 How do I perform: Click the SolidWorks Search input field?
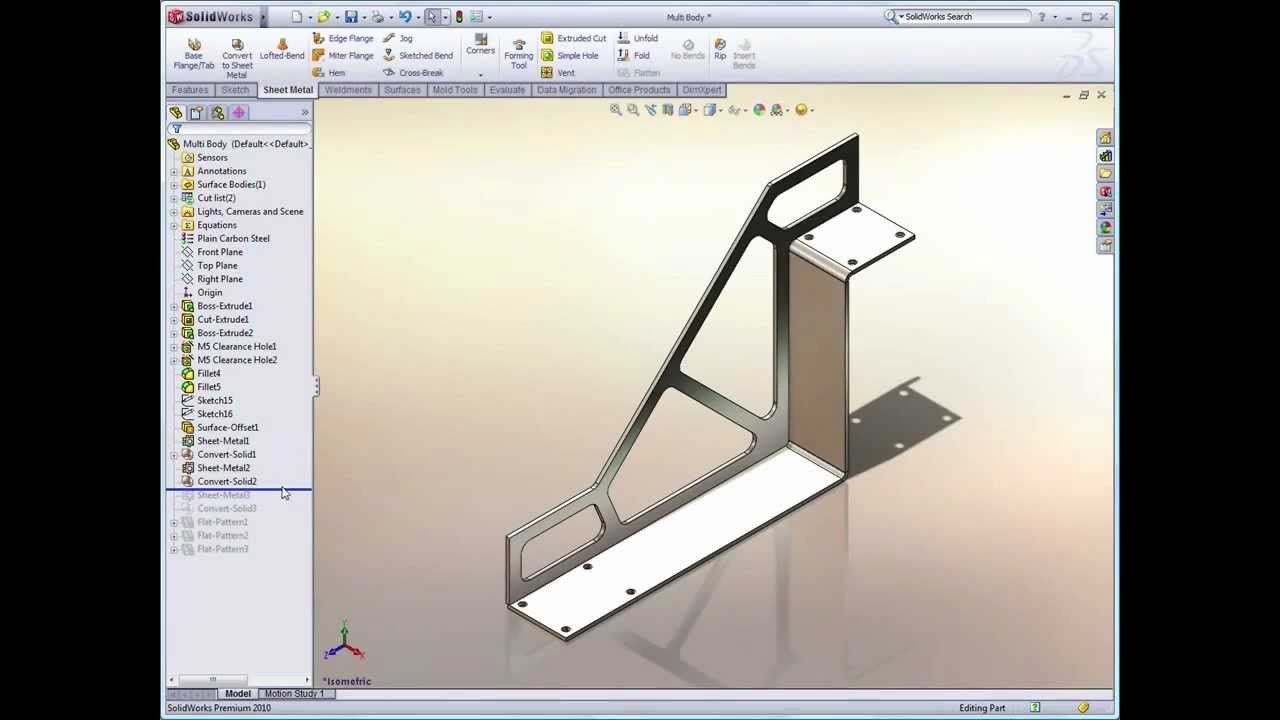pyautogui.click(x=965, y=17)
